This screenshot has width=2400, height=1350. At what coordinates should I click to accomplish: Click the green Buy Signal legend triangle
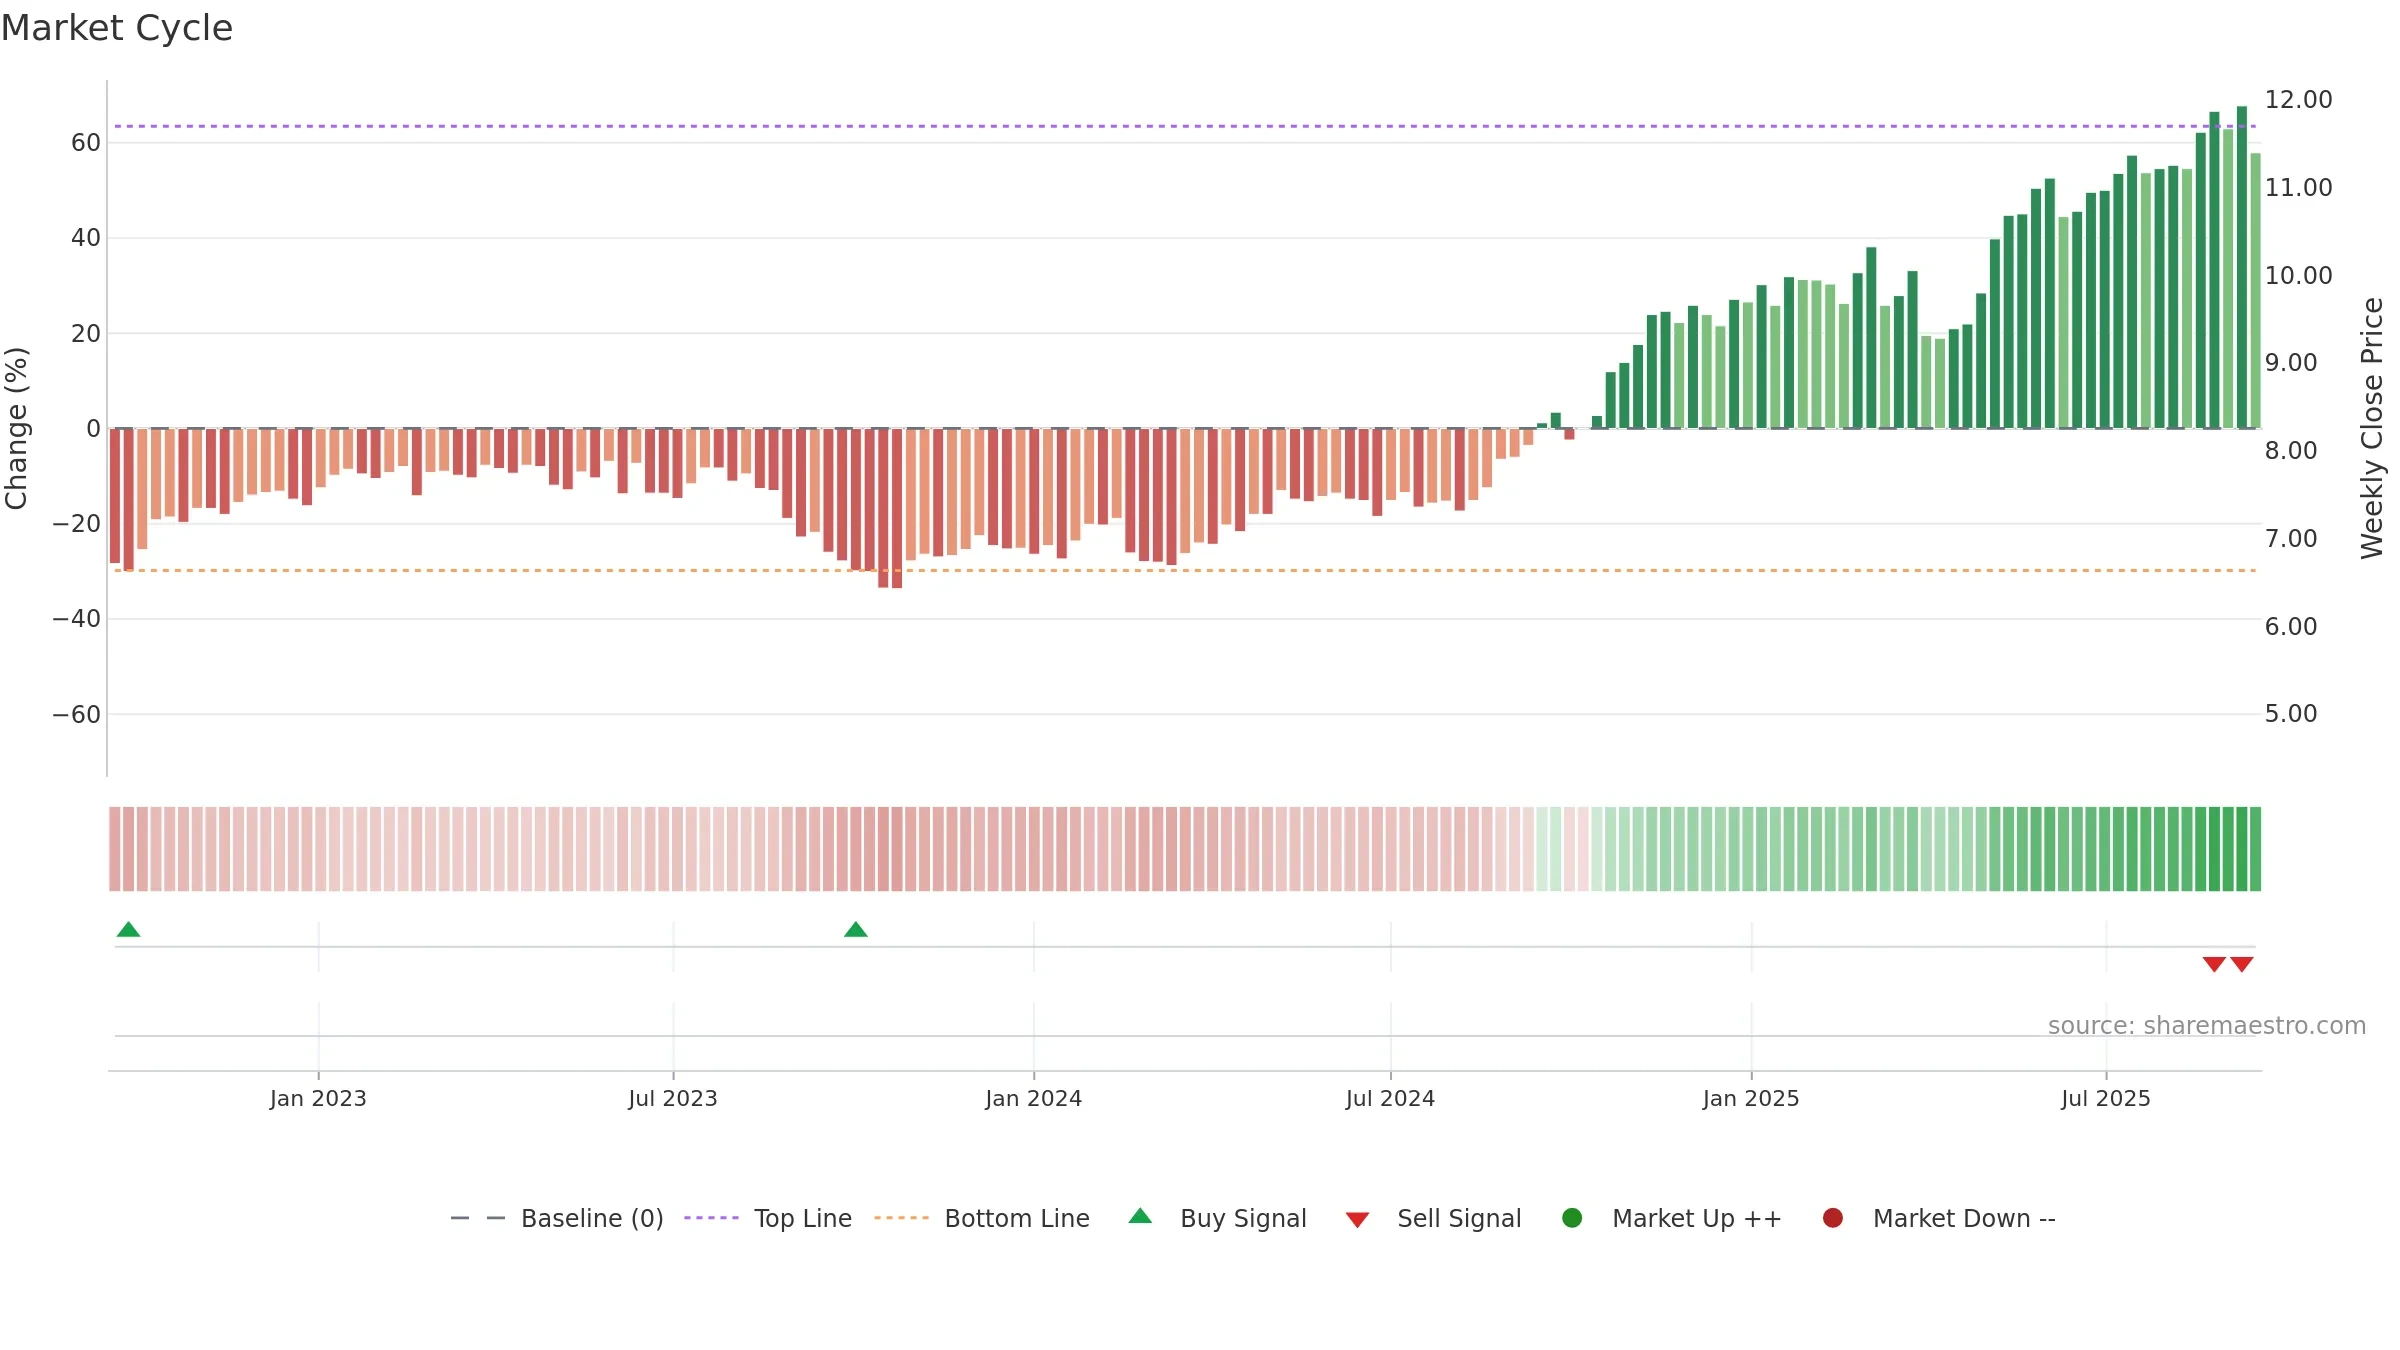coord(1140,1216)
